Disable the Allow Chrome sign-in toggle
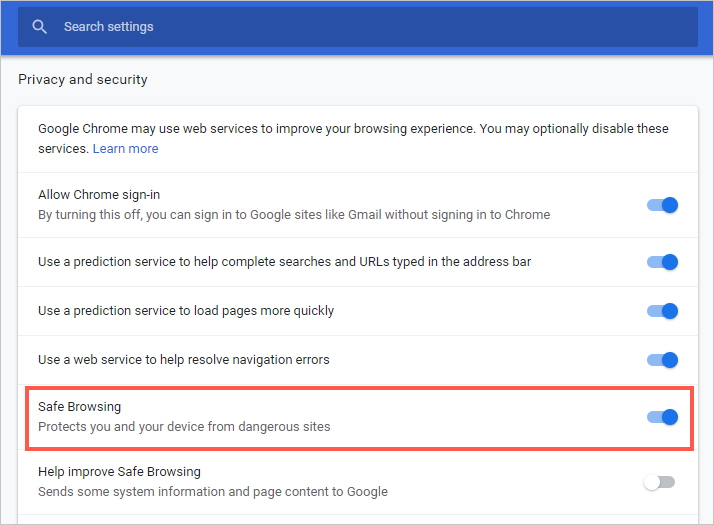This screenshot has height=525, width=714. [x=662, y=205]
